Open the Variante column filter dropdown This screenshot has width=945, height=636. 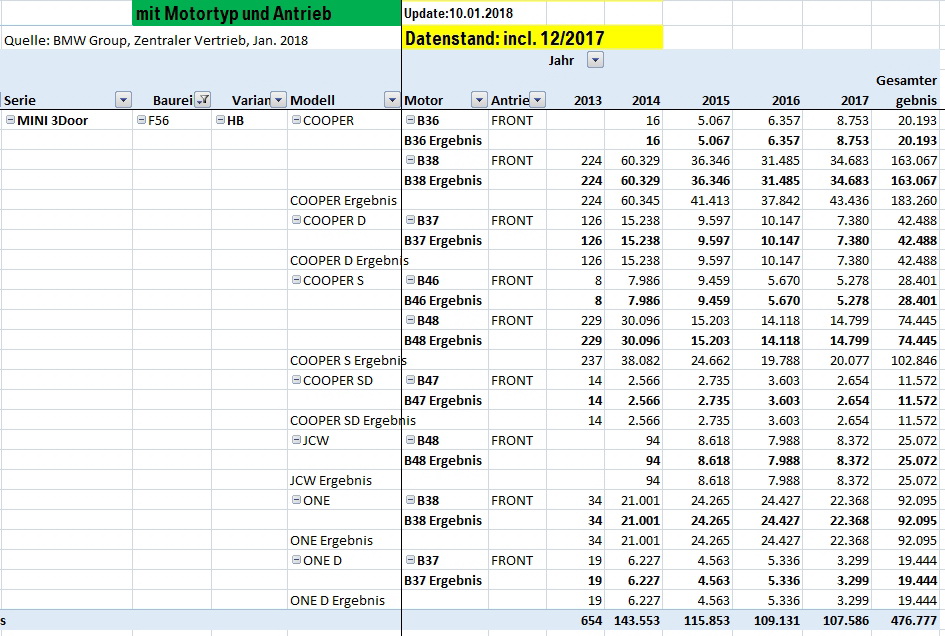point(278,100)
